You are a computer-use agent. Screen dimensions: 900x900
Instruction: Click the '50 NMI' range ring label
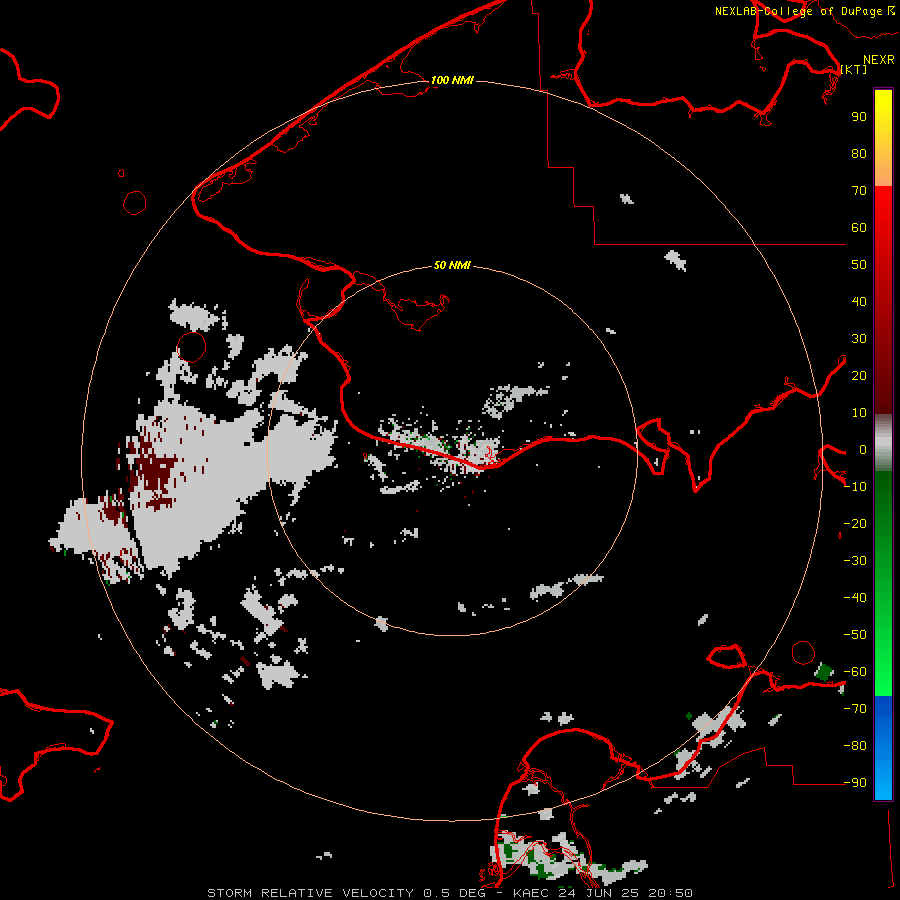(452, 265)
